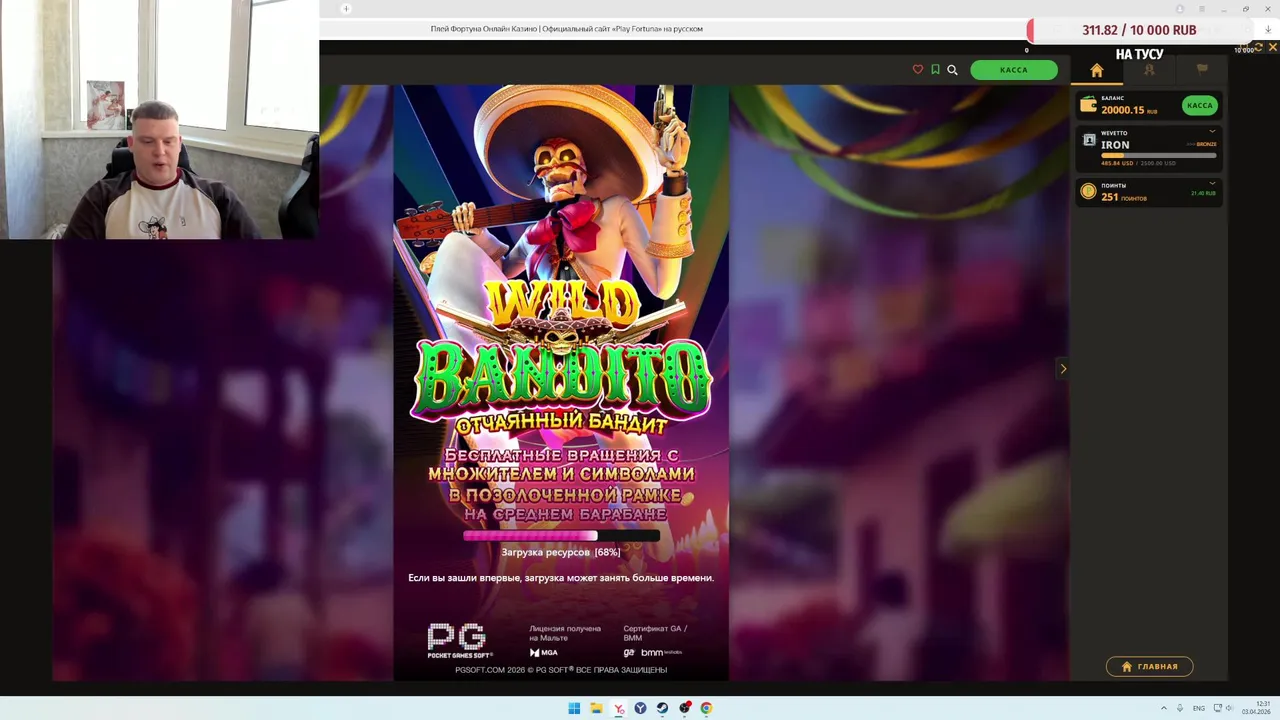Click the browser page title in the address bar
The height and width of the screenshot is (720, 1280).
(x=567, y=29)
